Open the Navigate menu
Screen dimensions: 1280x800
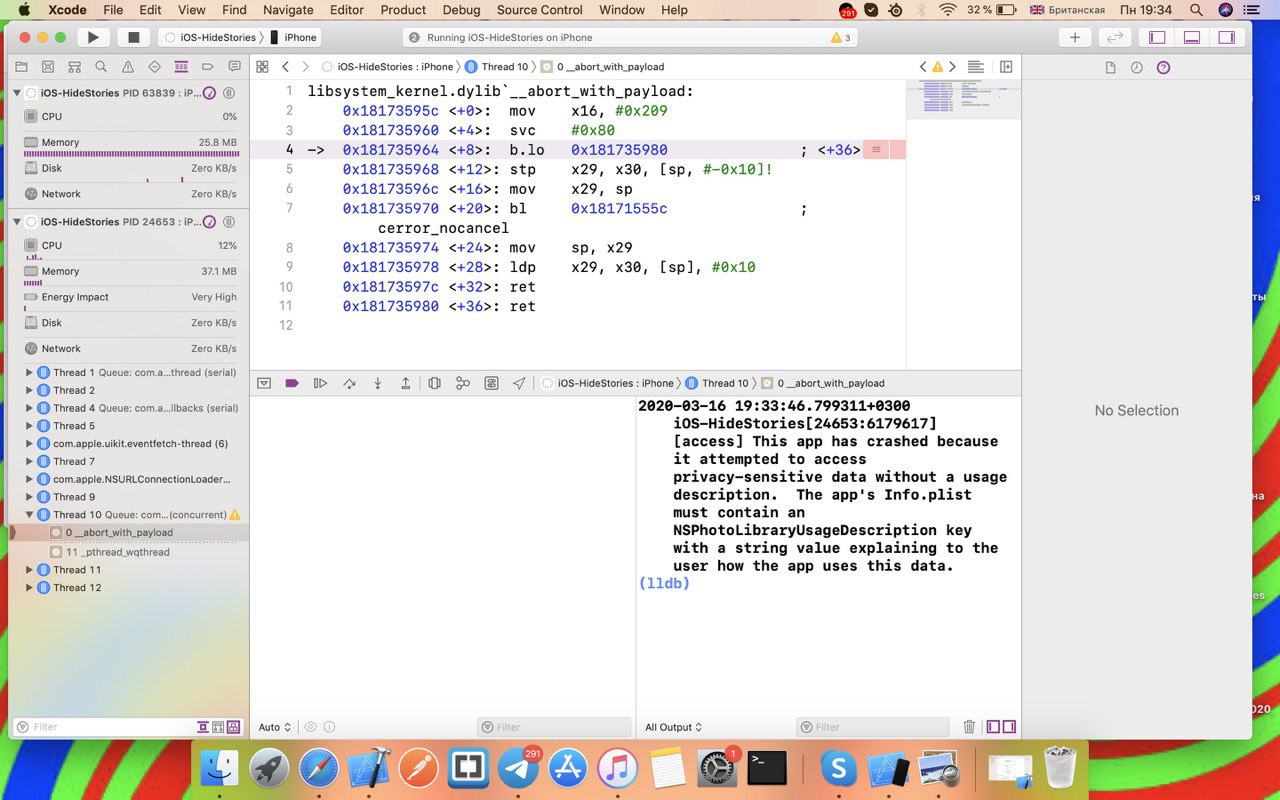[288, 10]
